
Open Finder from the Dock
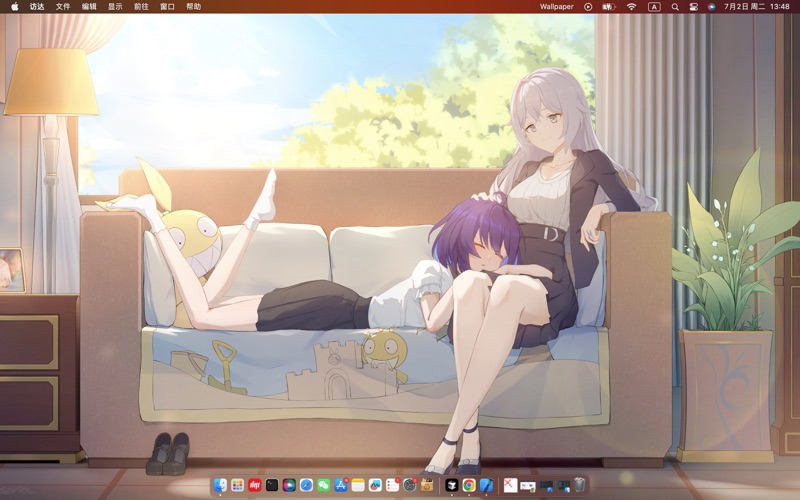(x=220, y=484)
